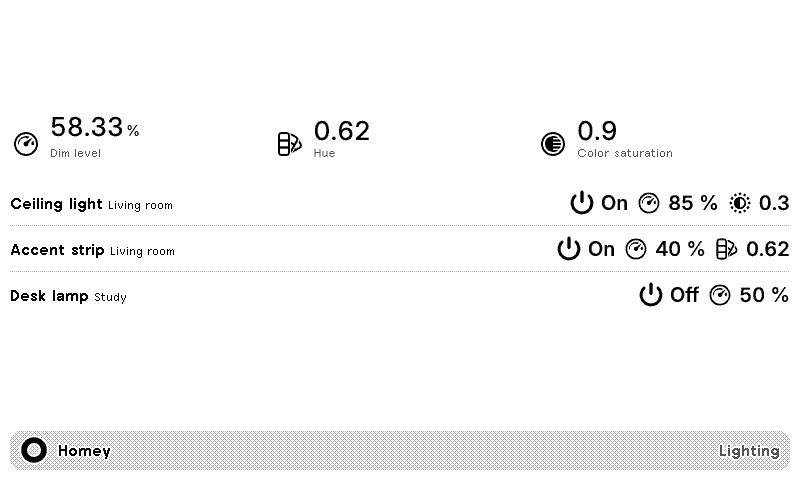800x480 pixels.
Task: Click the Homey label in footer
Action: (x=84, y=451)
